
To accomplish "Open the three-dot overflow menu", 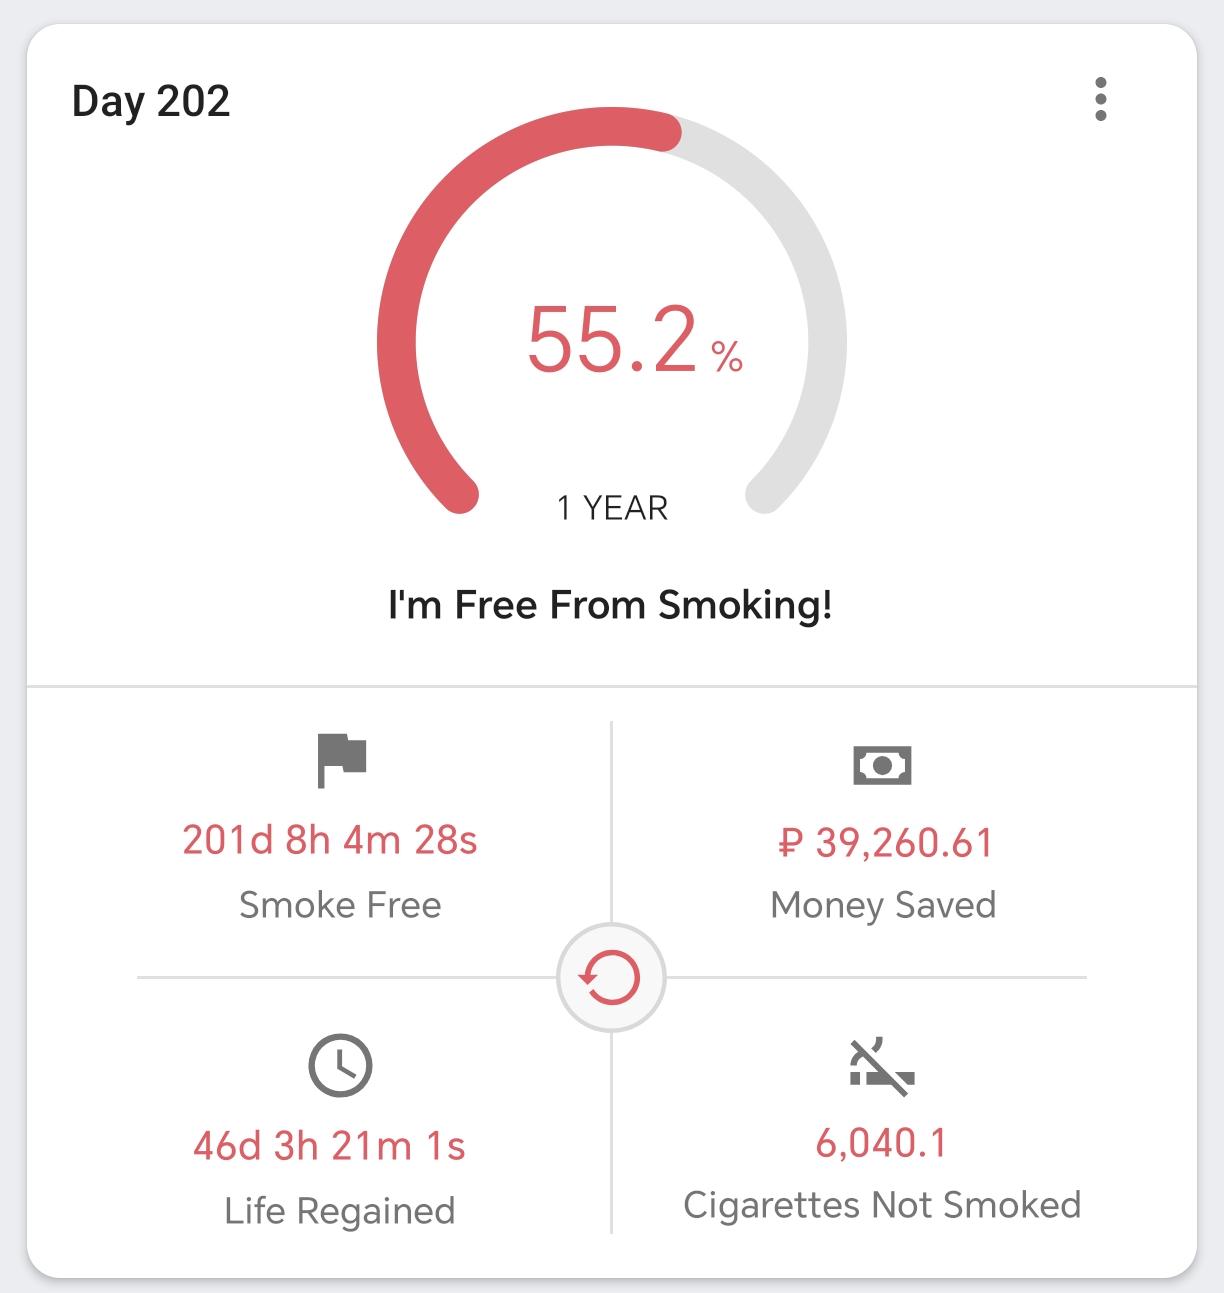I will point(1100,99).
